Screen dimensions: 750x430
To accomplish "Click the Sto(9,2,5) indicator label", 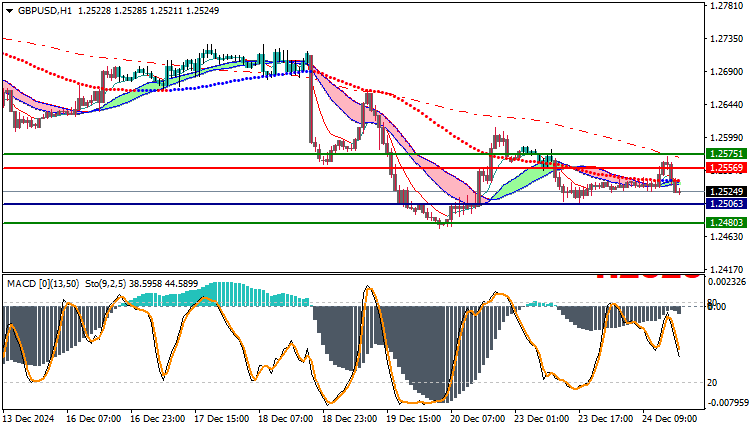I will (x=105, y=284).
